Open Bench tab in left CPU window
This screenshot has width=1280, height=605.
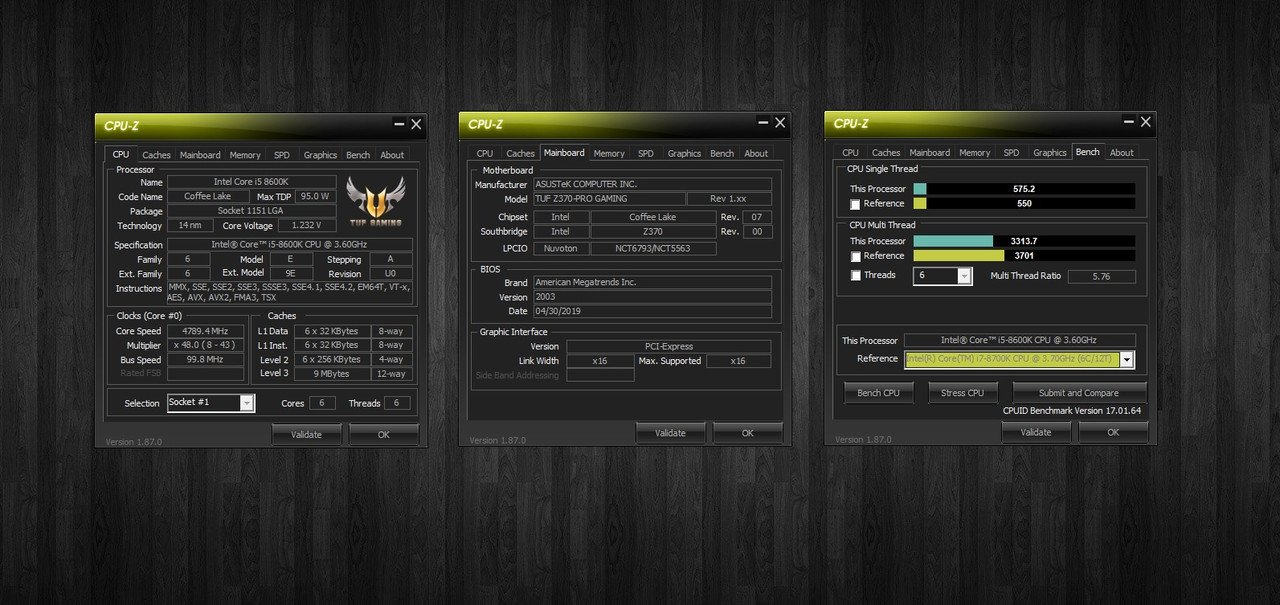pos(358,155)
